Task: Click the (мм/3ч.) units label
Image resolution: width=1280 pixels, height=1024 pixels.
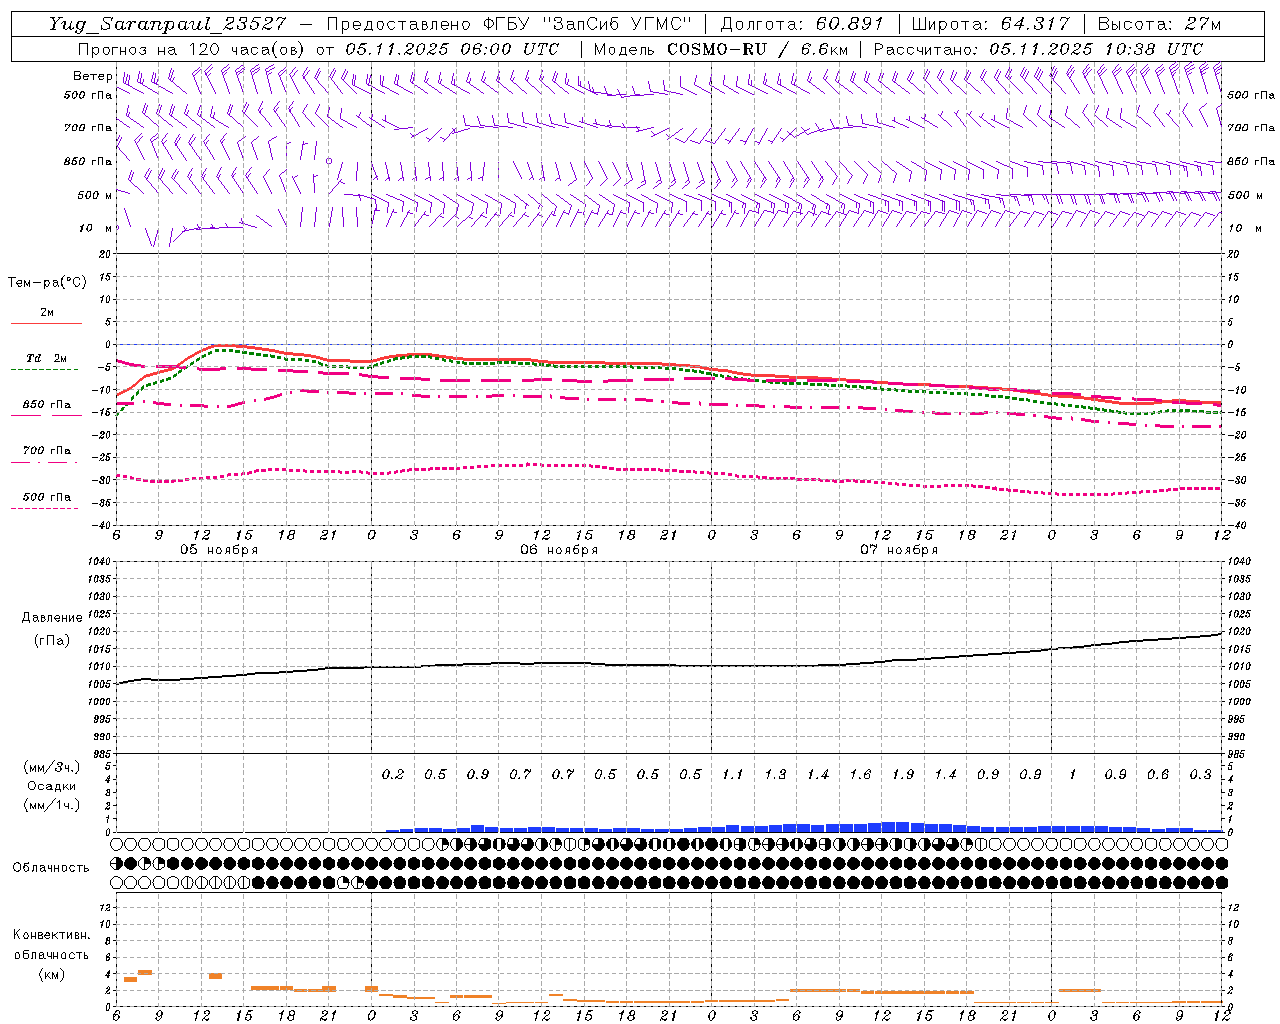Action: (x=52, y=767)
